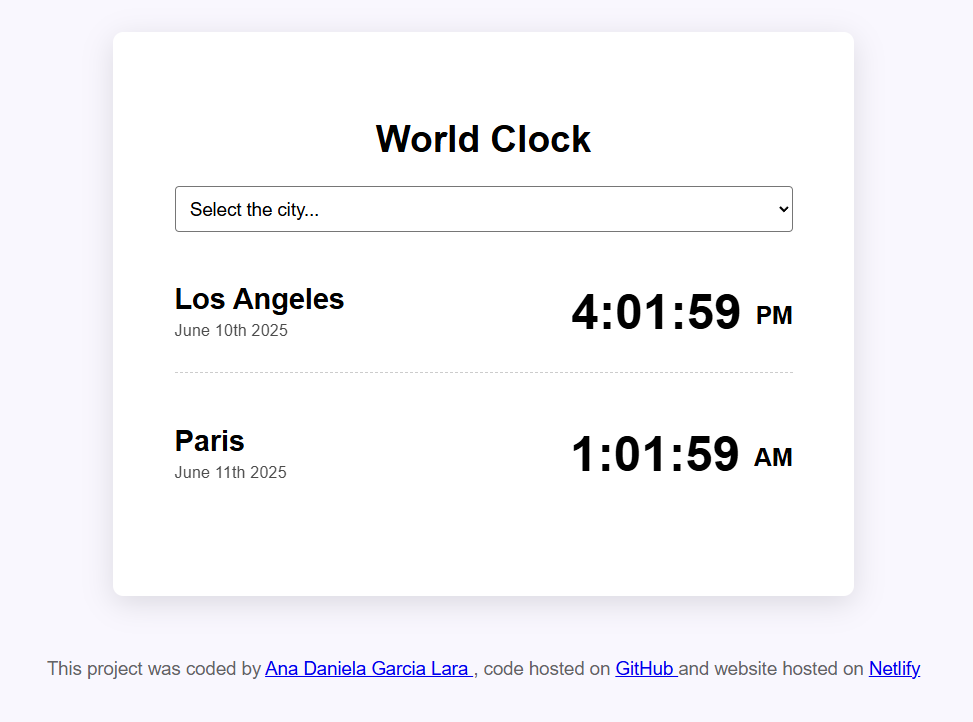973x722 pixels.
Task: Select the Paris city label
Action: pyautogui.click(x=210, y=440)
